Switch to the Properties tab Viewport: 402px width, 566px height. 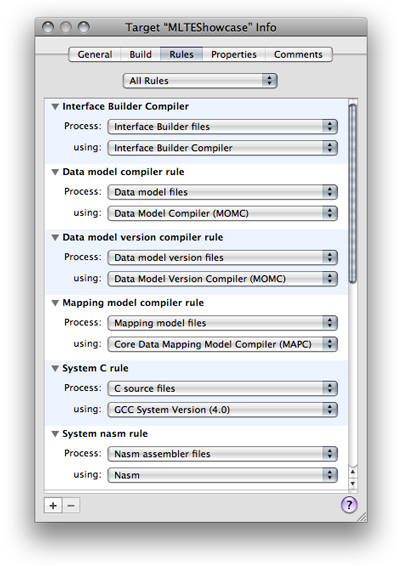pos(234,55)
